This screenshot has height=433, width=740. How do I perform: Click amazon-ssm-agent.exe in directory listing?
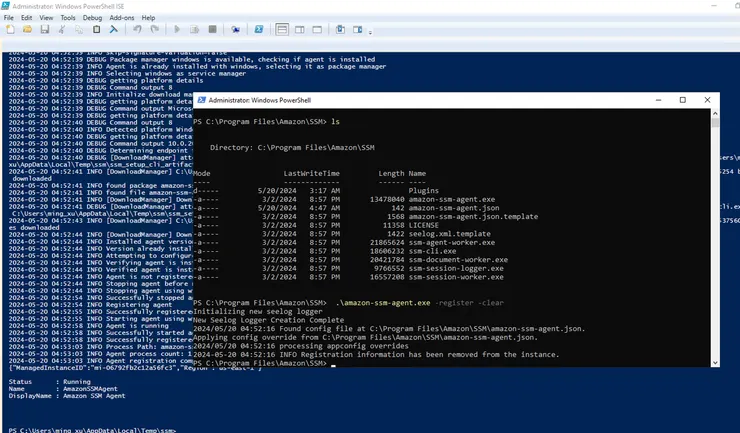click(x=452, y=199)
